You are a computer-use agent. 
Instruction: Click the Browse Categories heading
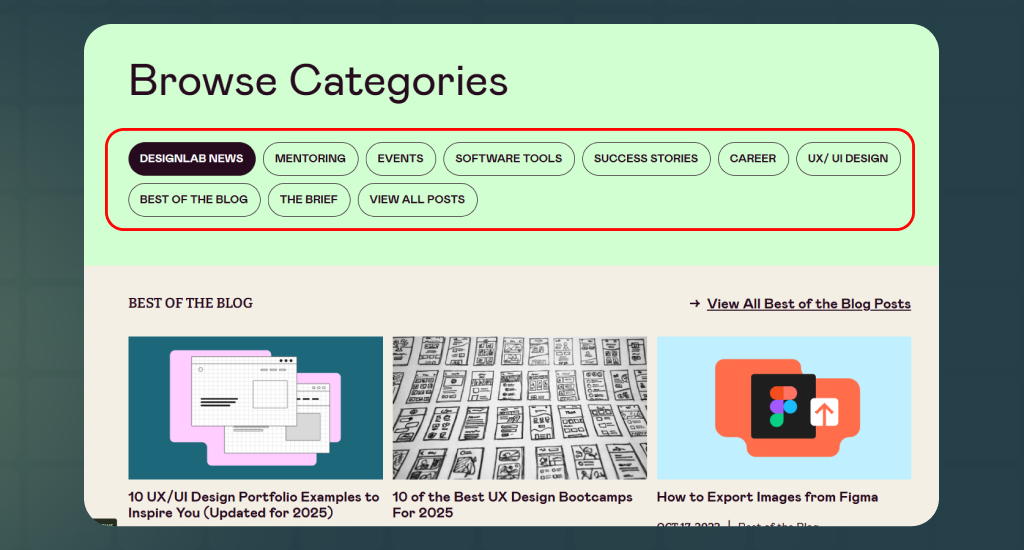[318, 82]
